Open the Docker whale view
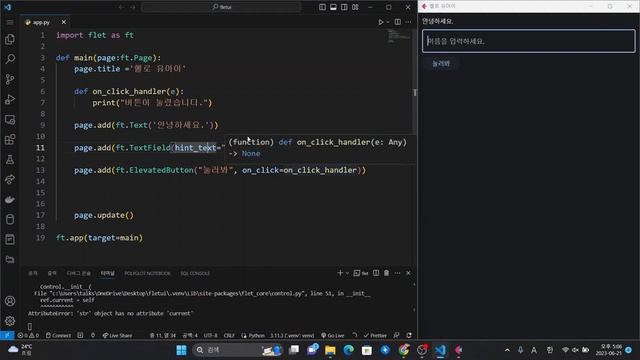The image size is (640, 360). [x=10, y=200]
